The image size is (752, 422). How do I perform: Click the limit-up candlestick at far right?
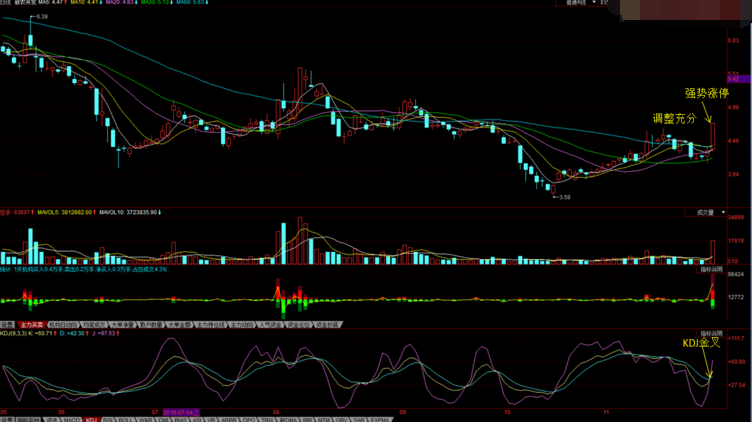(713, 135)
